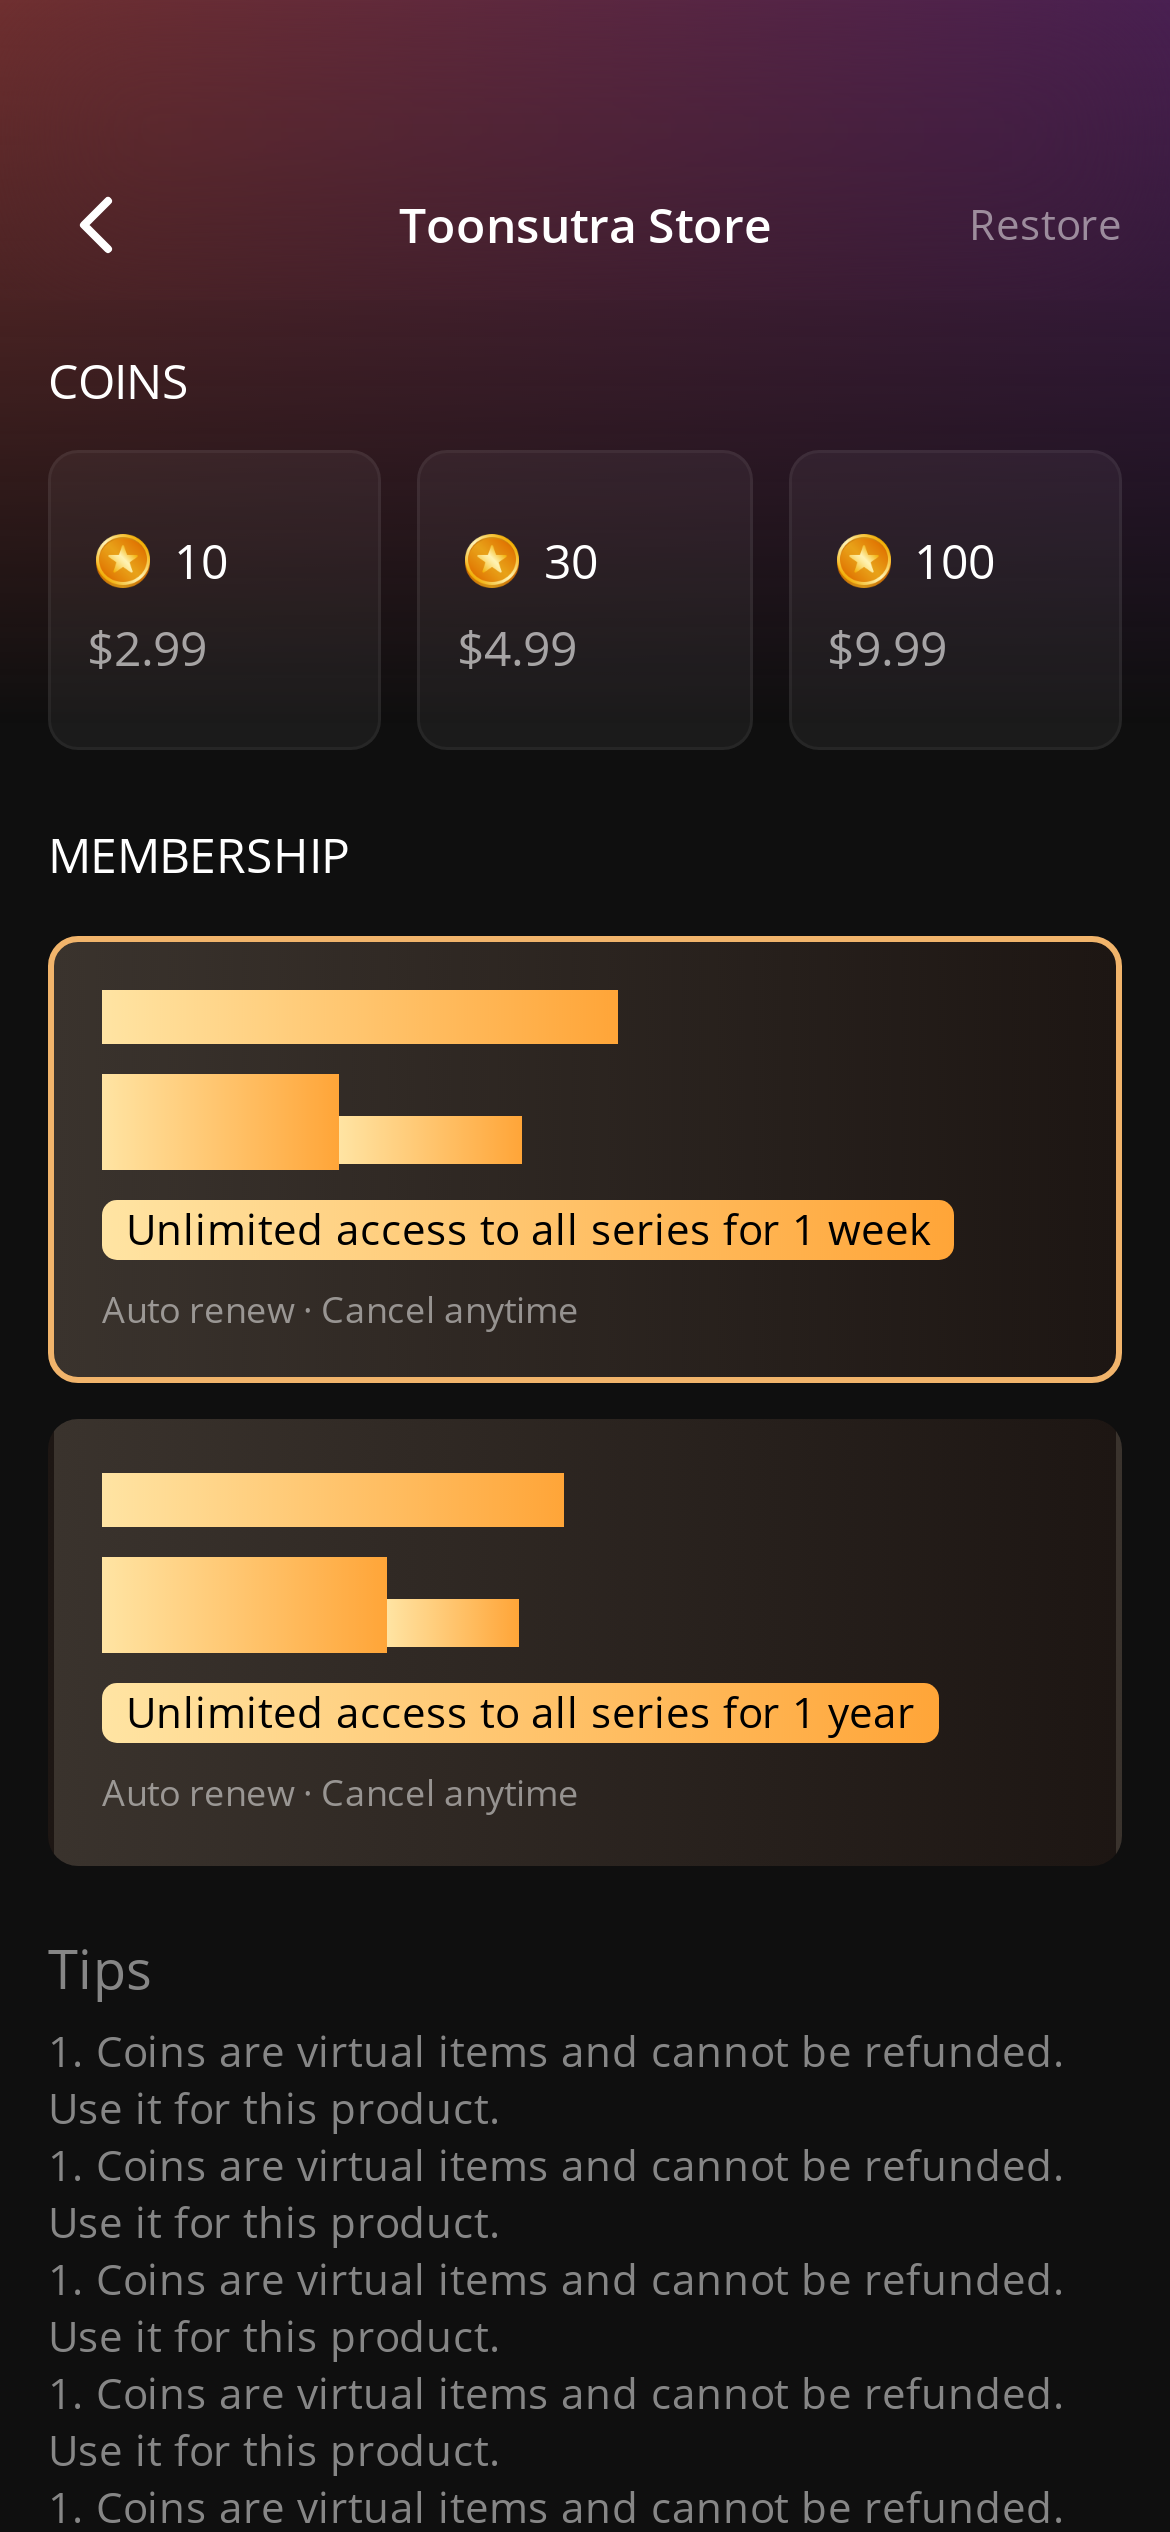Tap the 'Unlimited access for 1 year' badge
The width and height of the screenshot is (1170, 2532).
tap(520, 1713)
